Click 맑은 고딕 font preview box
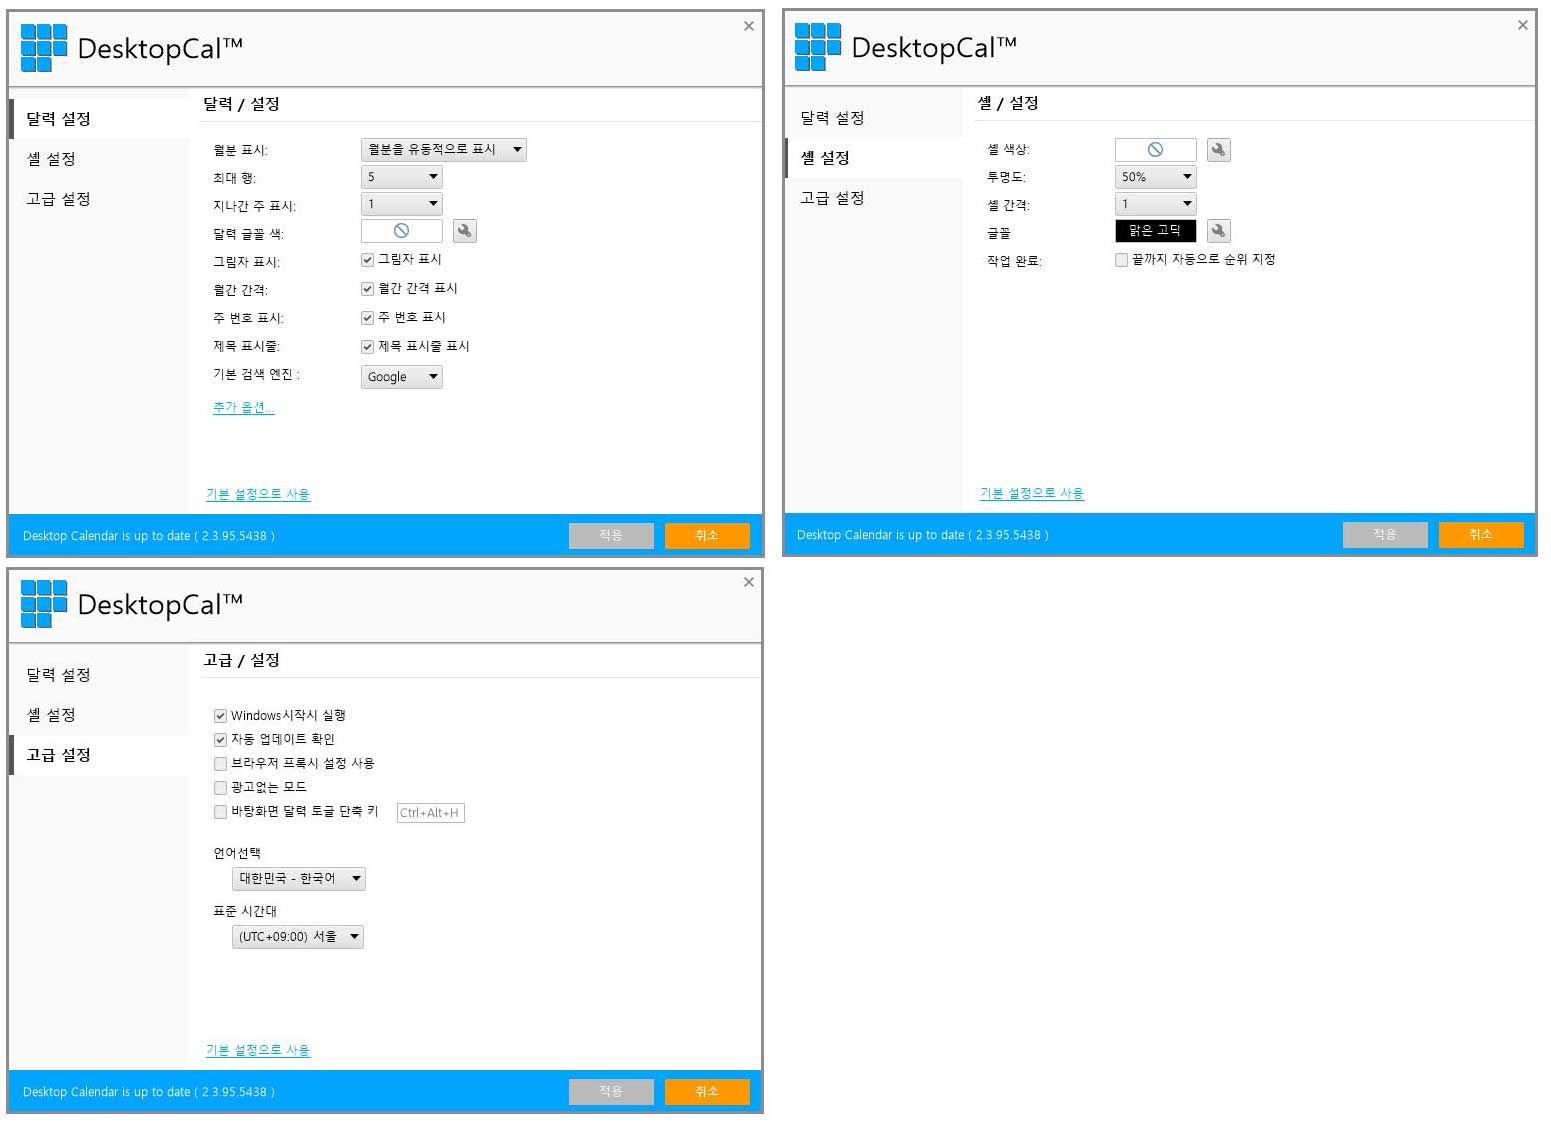 pyautogui.click(x=1155, y=231)
